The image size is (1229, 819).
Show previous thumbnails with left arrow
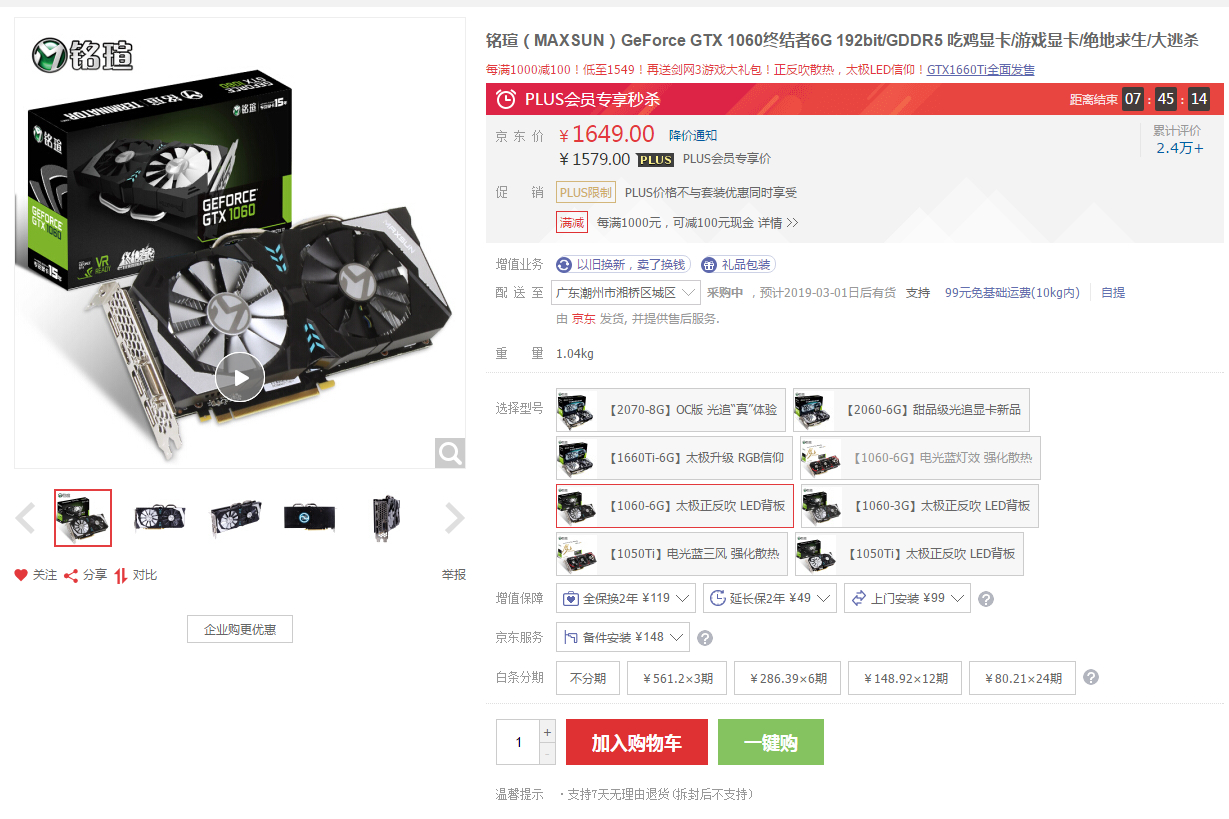[x=26, y=518]
